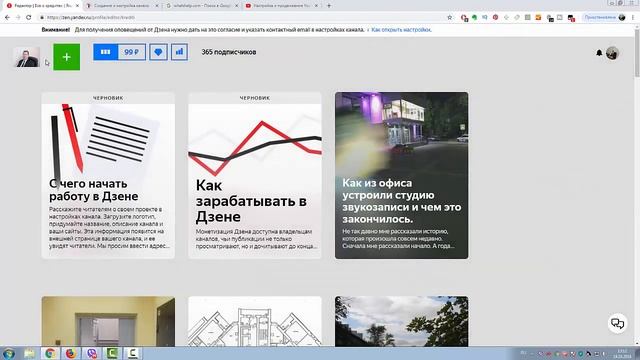Follow the "Как открыть настройки" link
This screenshot has height=360, width=640.
click(x=401, y=30)
